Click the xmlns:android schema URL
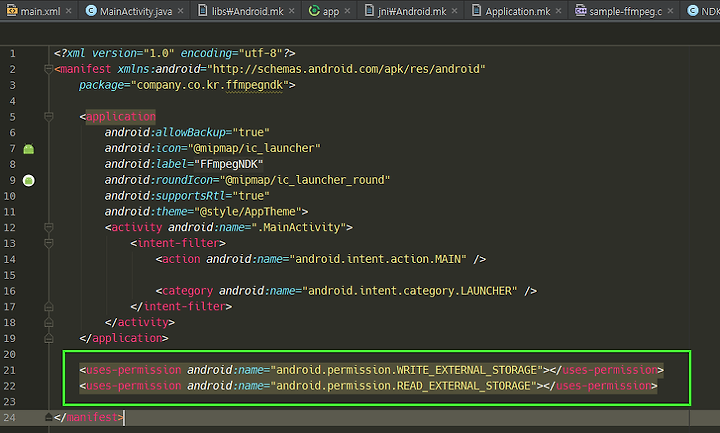Screen dimensions: 720x433 click(346, 69)
